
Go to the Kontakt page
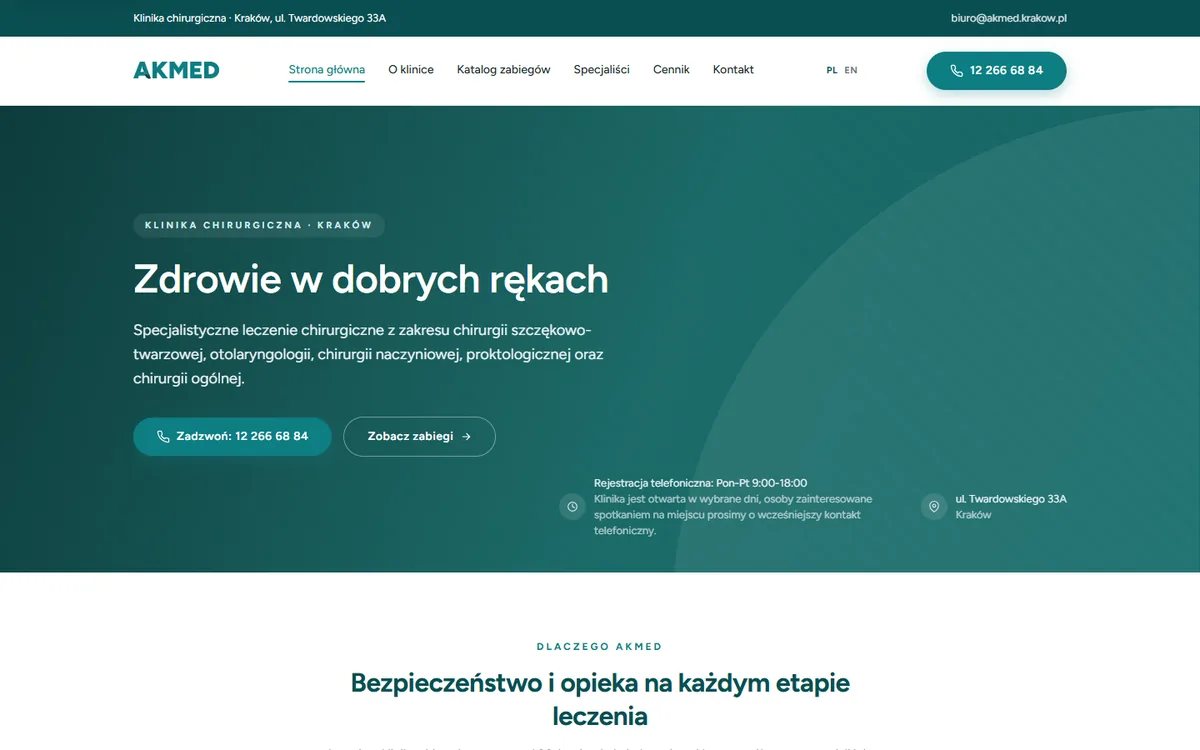coord(733,70)
